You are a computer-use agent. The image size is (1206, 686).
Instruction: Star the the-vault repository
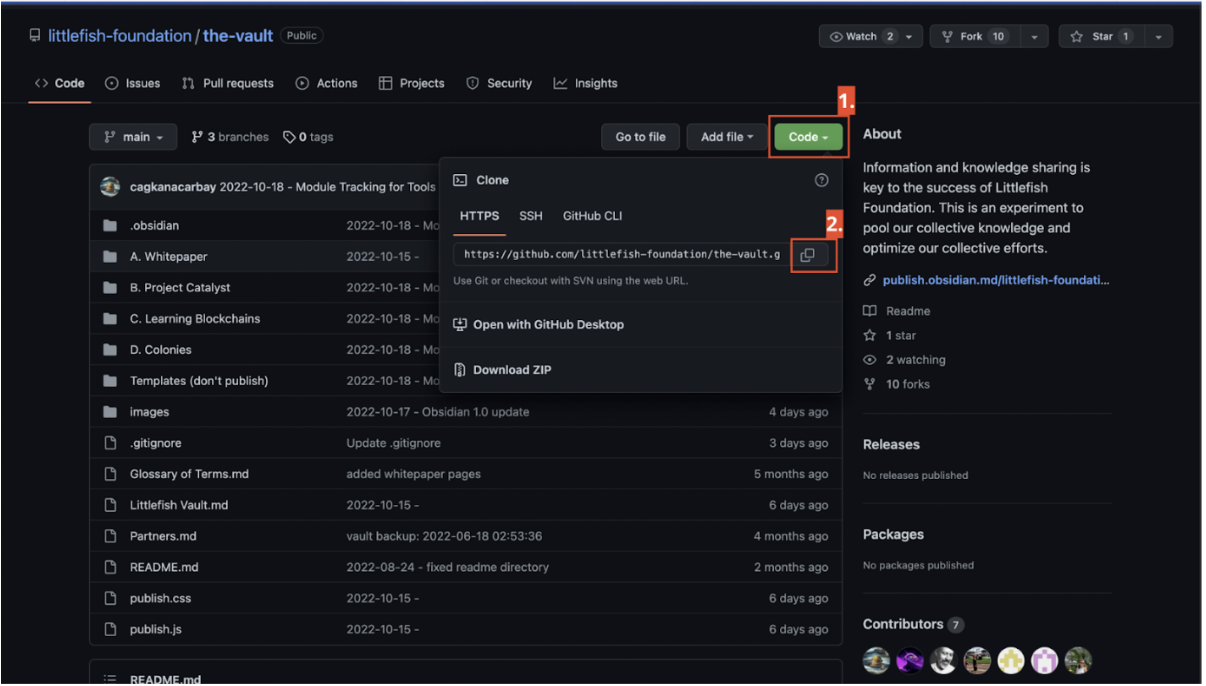point(1092,37)
